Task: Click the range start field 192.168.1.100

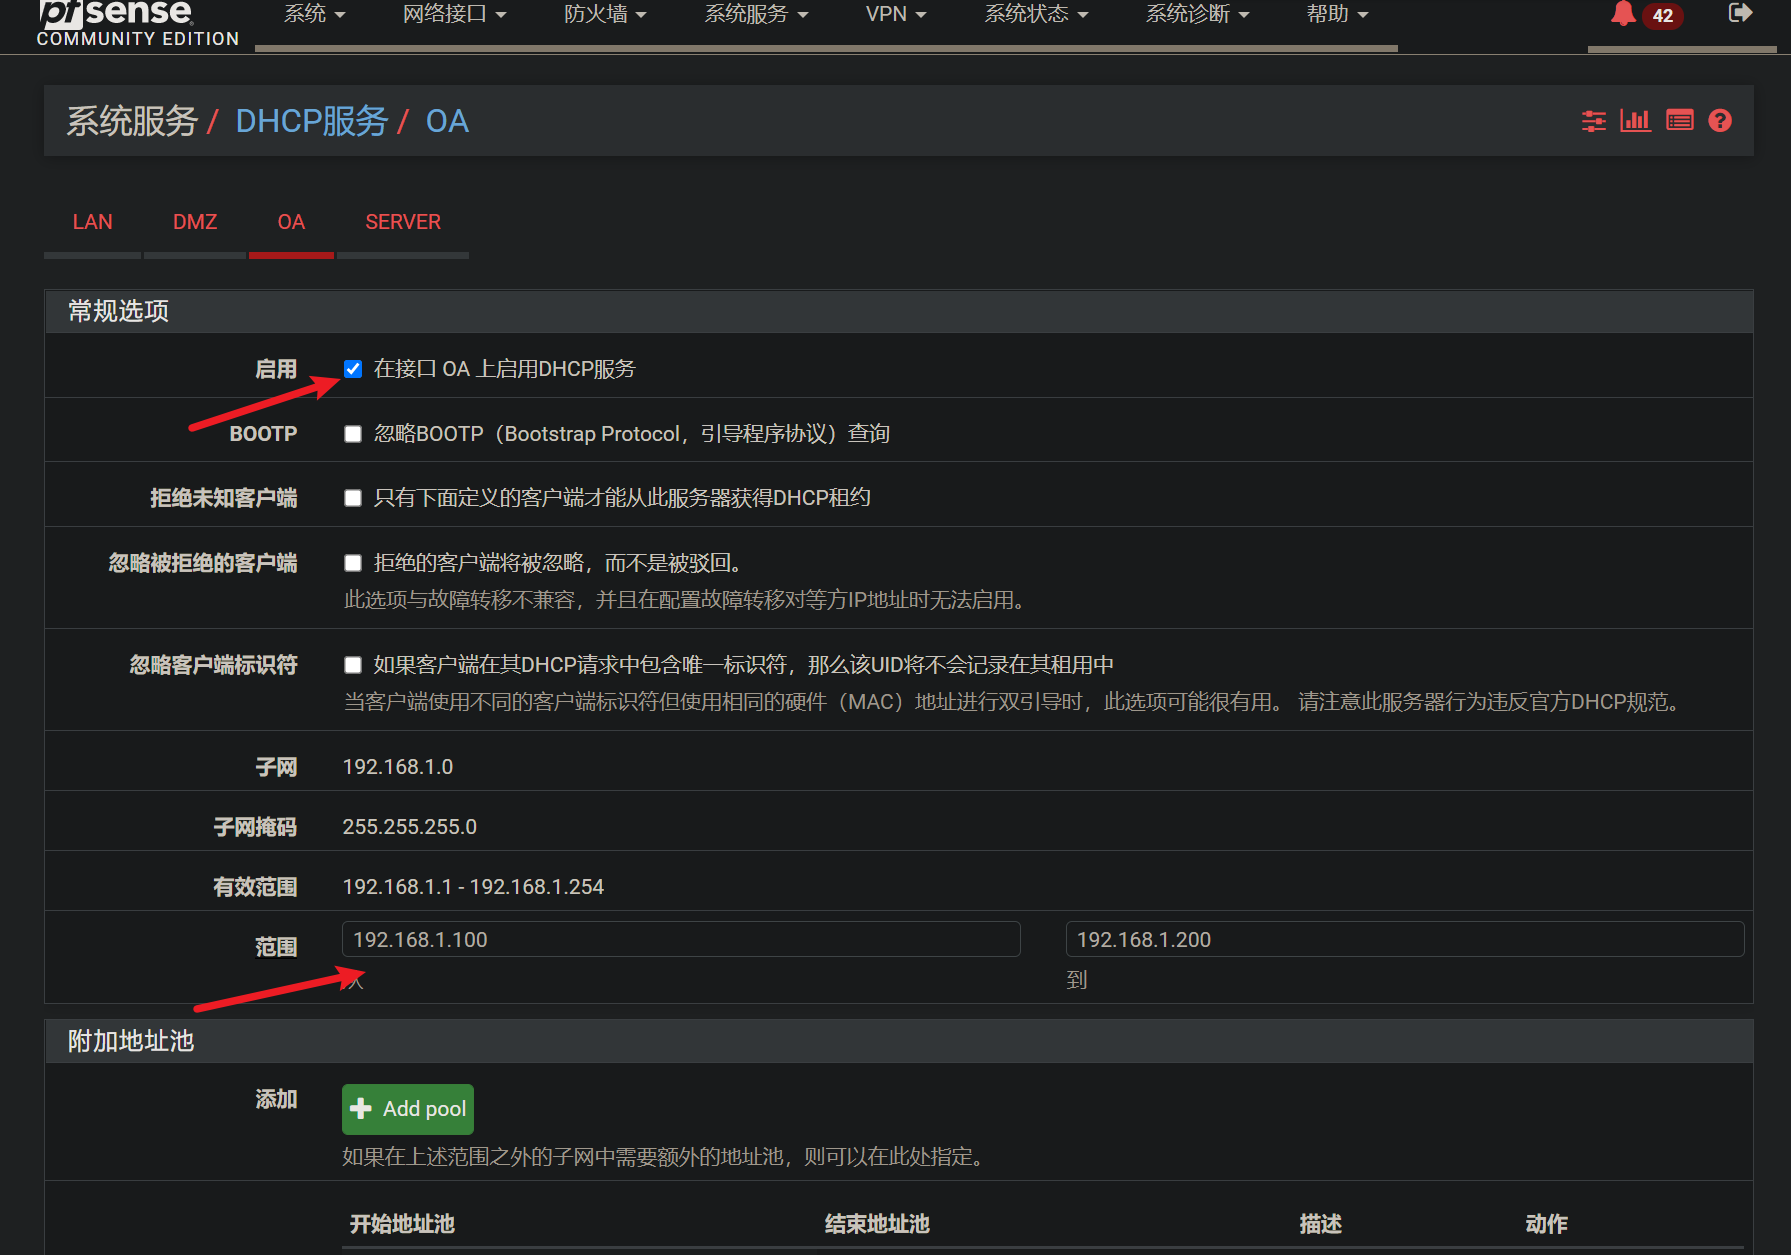Action: coord(681,940)
